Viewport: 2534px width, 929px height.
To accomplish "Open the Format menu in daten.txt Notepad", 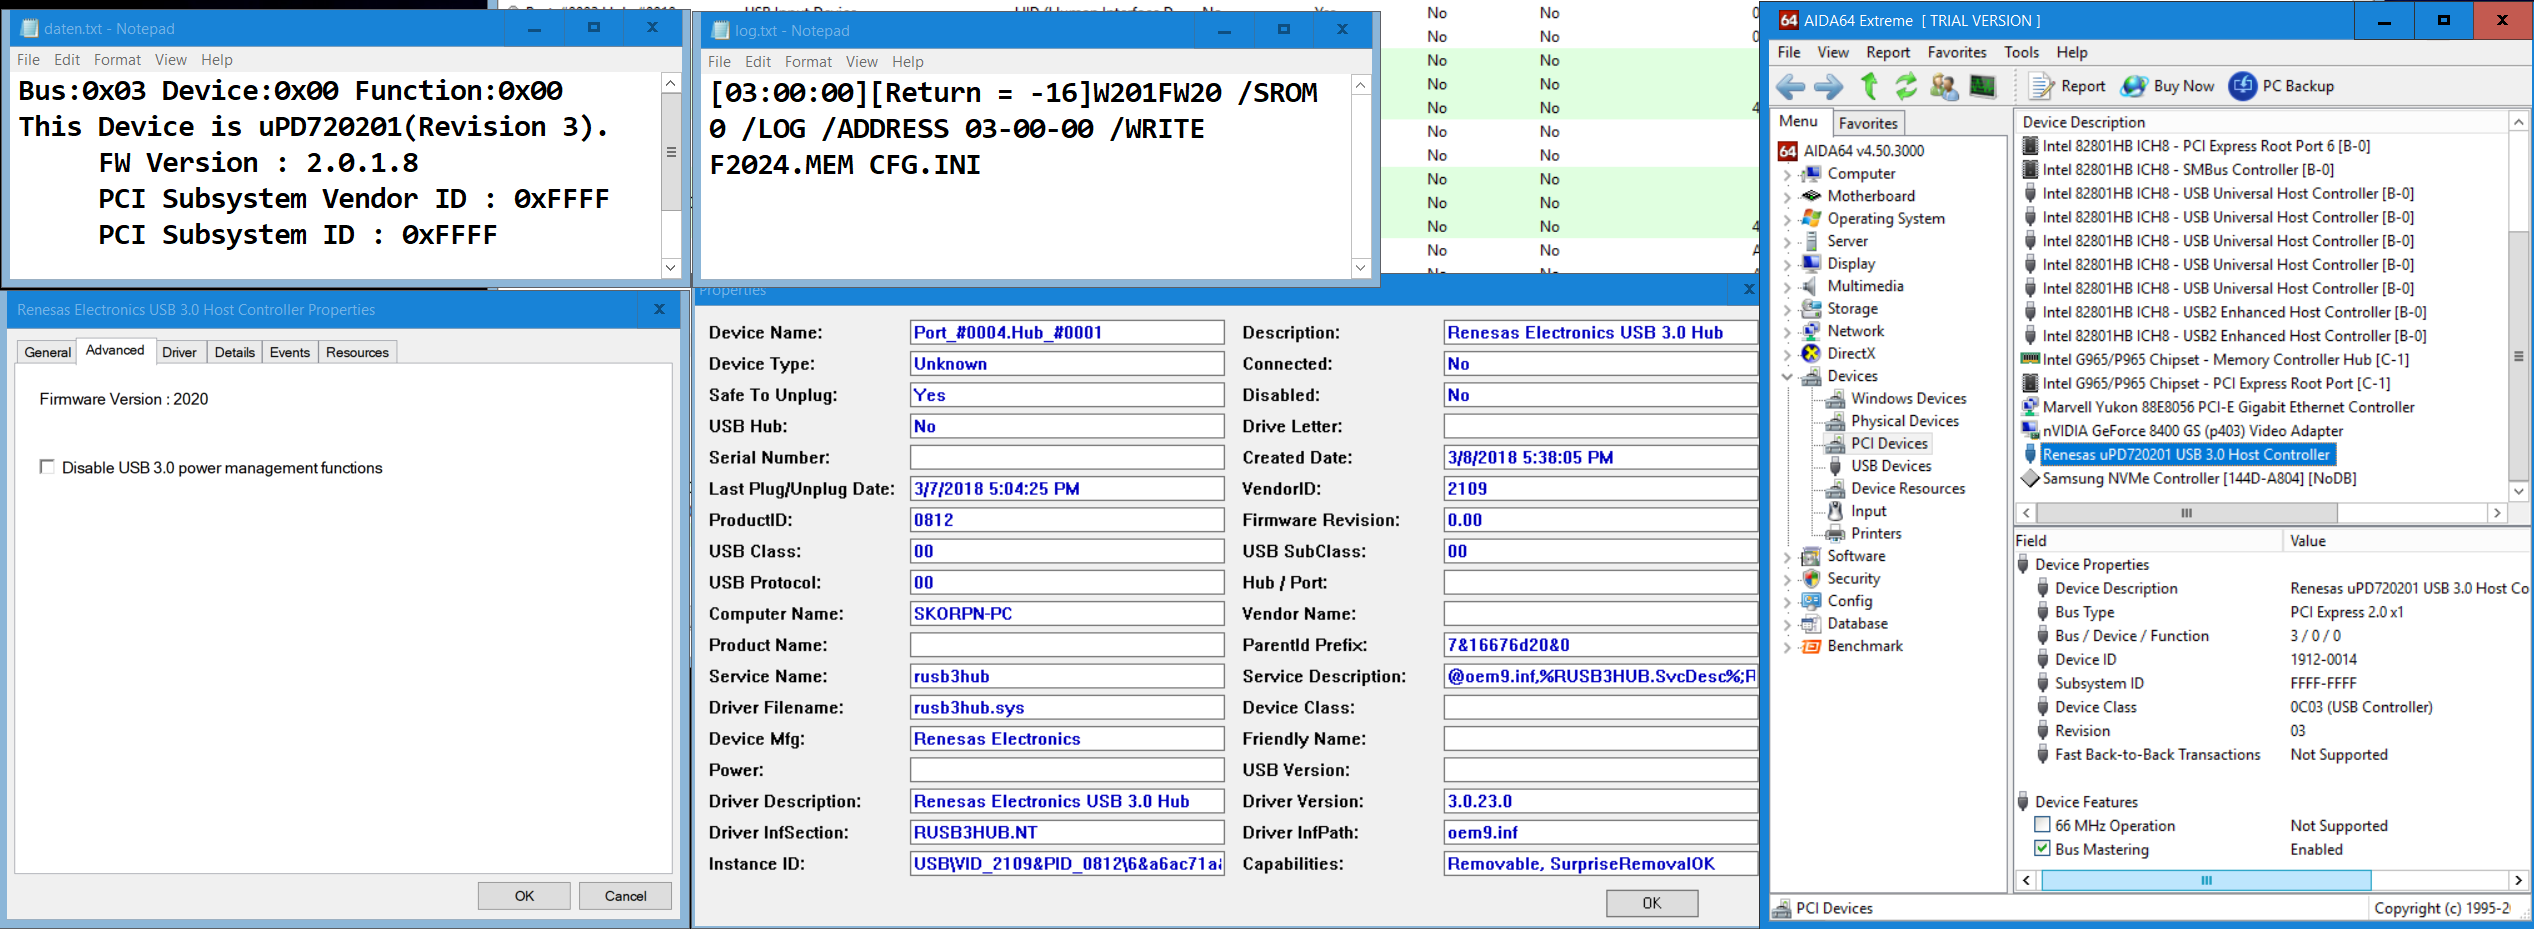I will [117, 60].
